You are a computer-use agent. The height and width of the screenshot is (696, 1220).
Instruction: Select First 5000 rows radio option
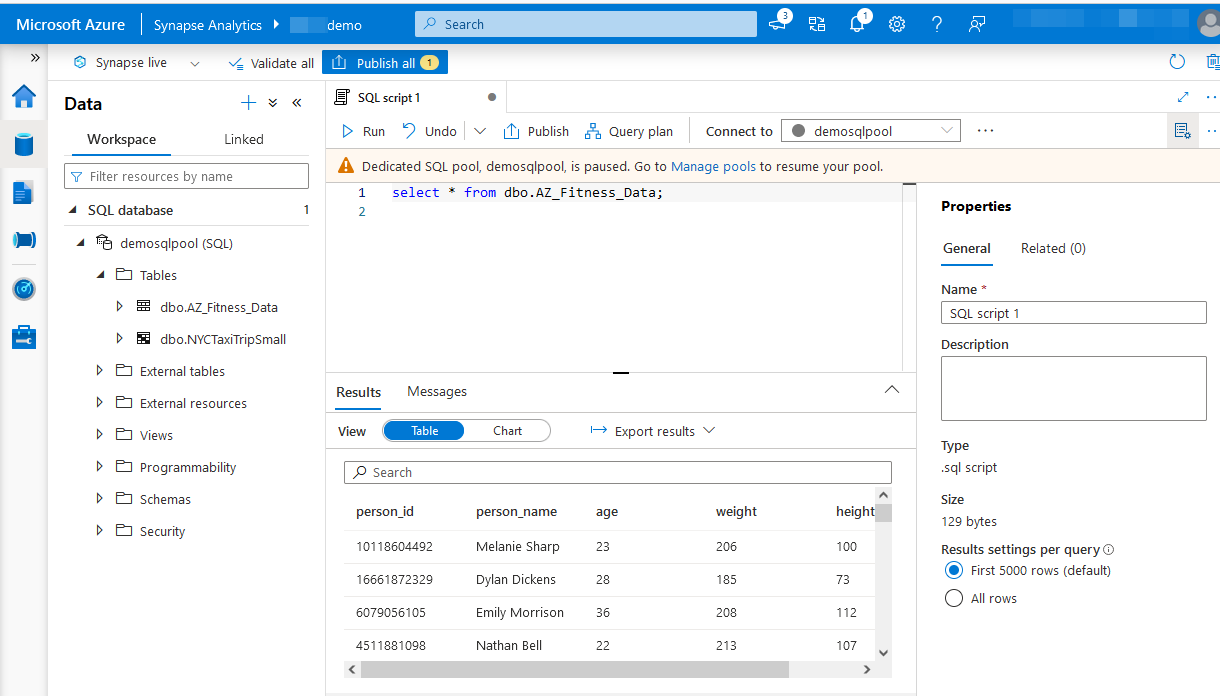[x=953, y=570]
